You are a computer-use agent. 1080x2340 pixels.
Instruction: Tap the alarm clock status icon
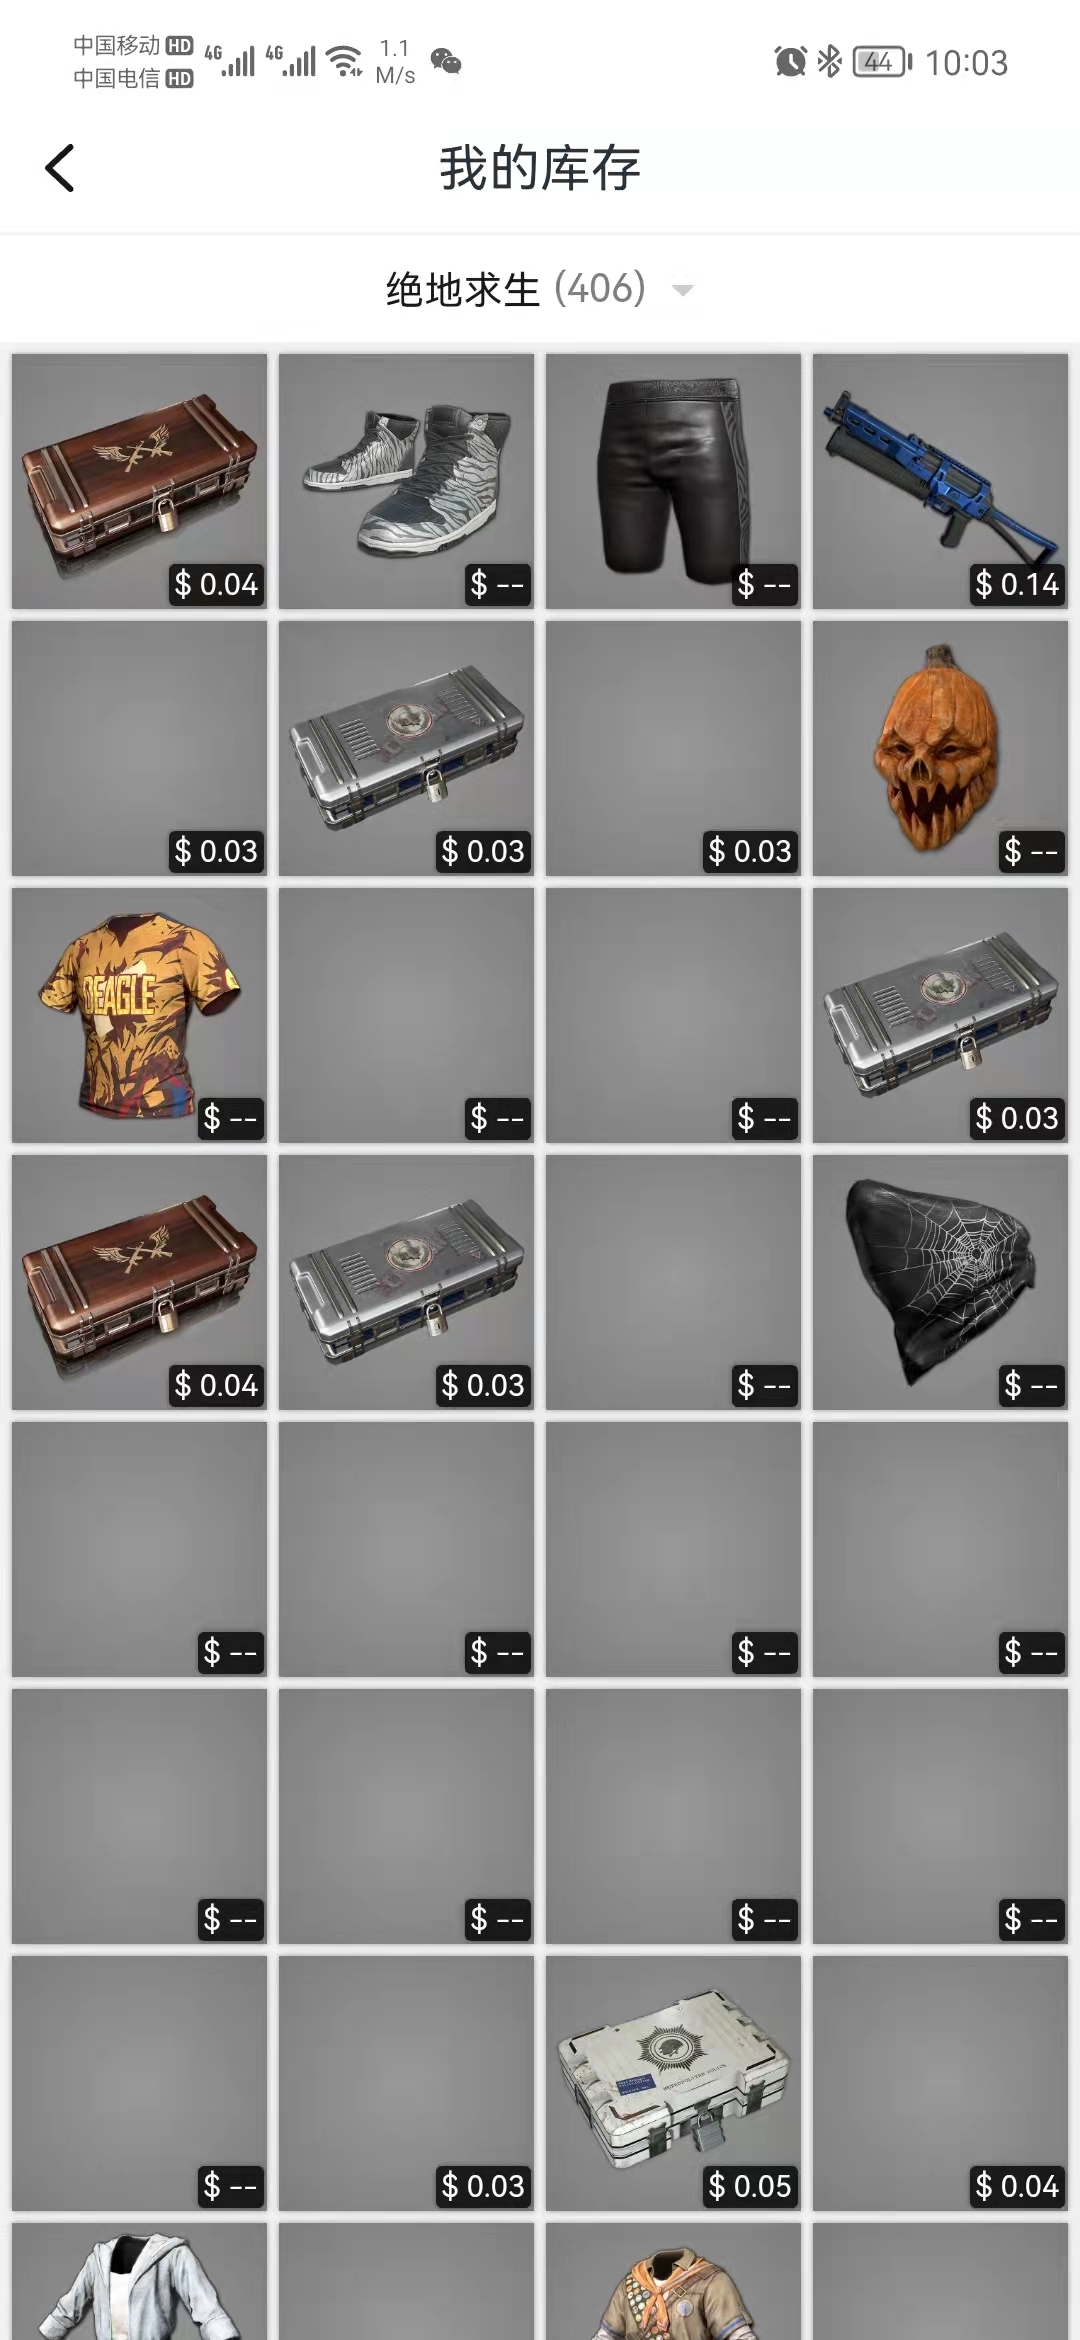coord(790,62)
